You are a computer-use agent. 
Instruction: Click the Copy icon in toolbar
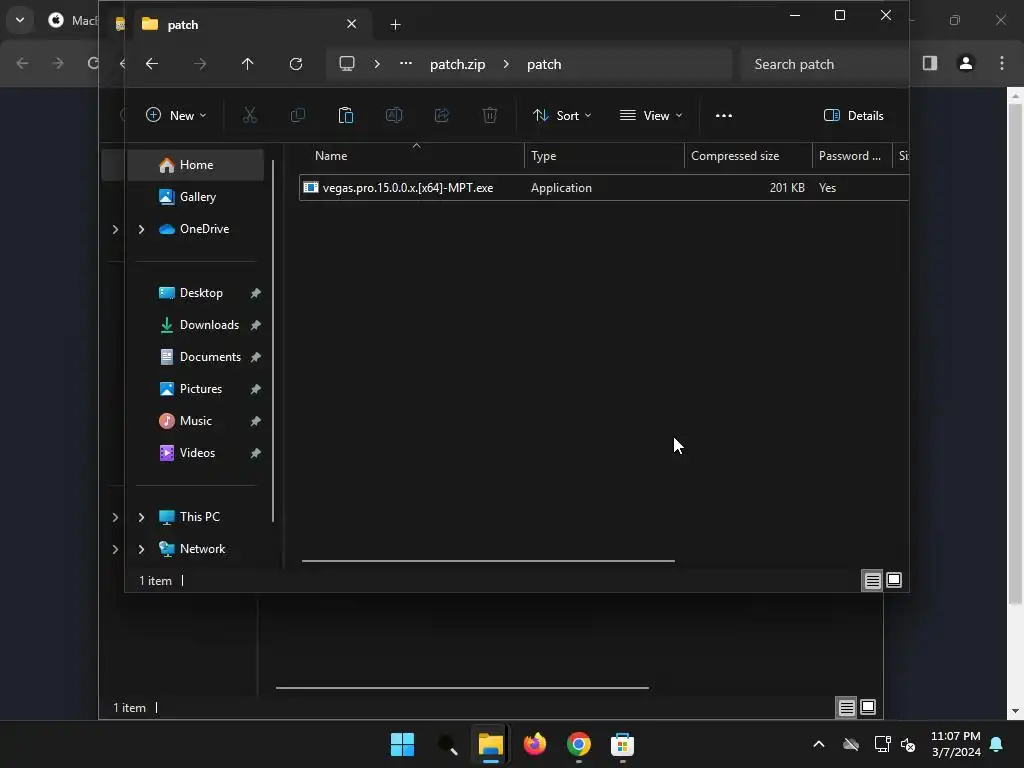point(298,116)
